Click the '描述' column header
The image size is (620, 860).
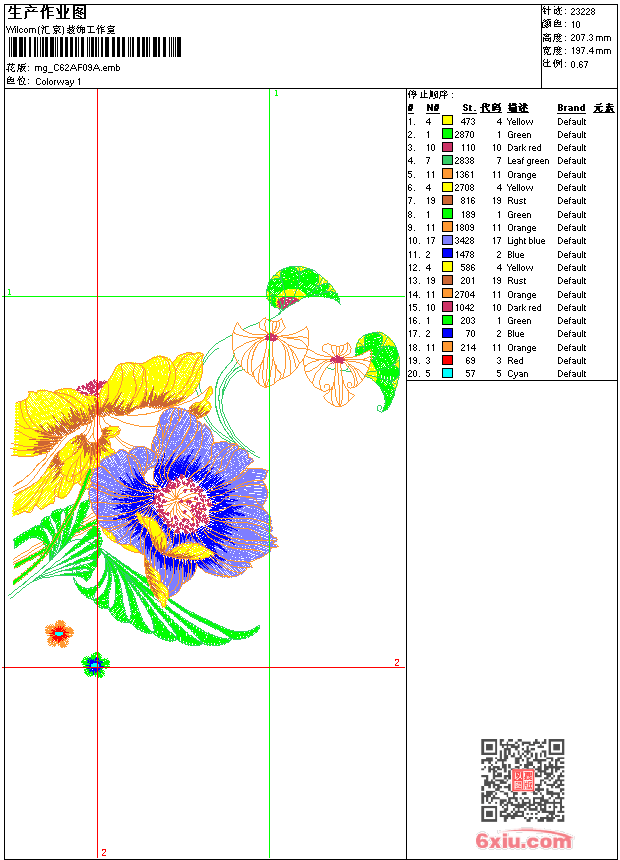517,108
